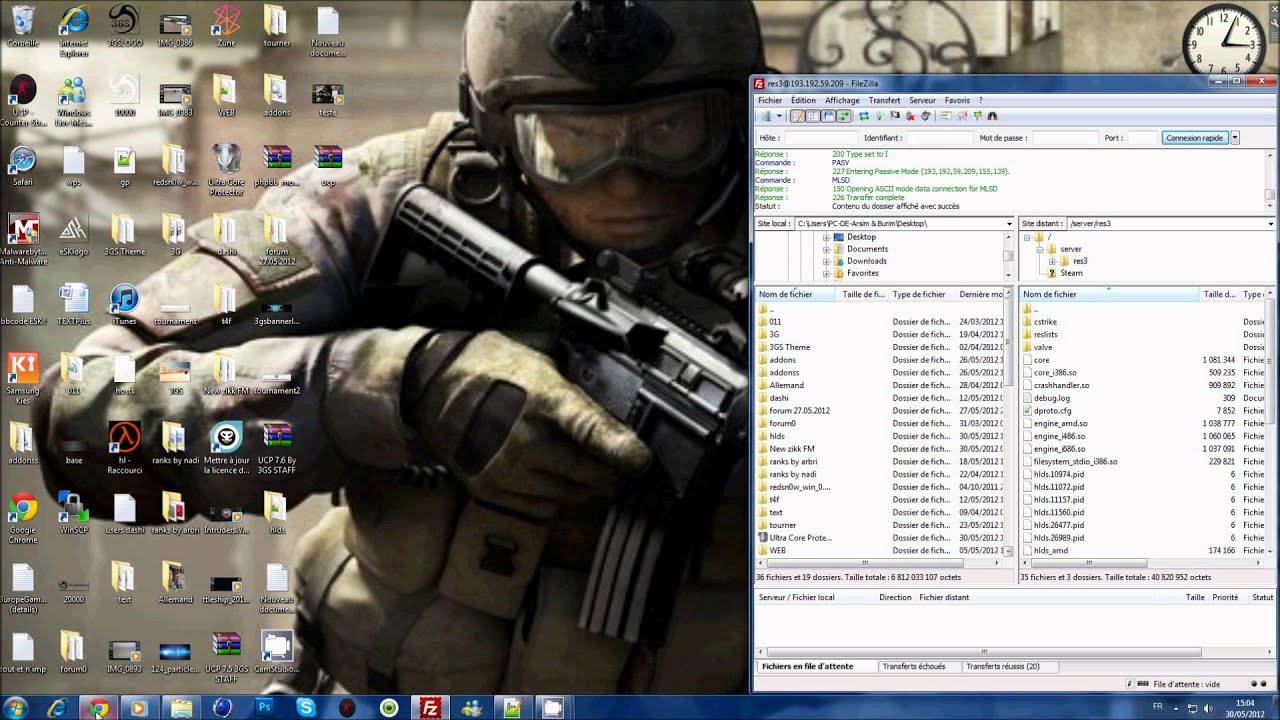Open Recycle Bin desktop icon

22,26
